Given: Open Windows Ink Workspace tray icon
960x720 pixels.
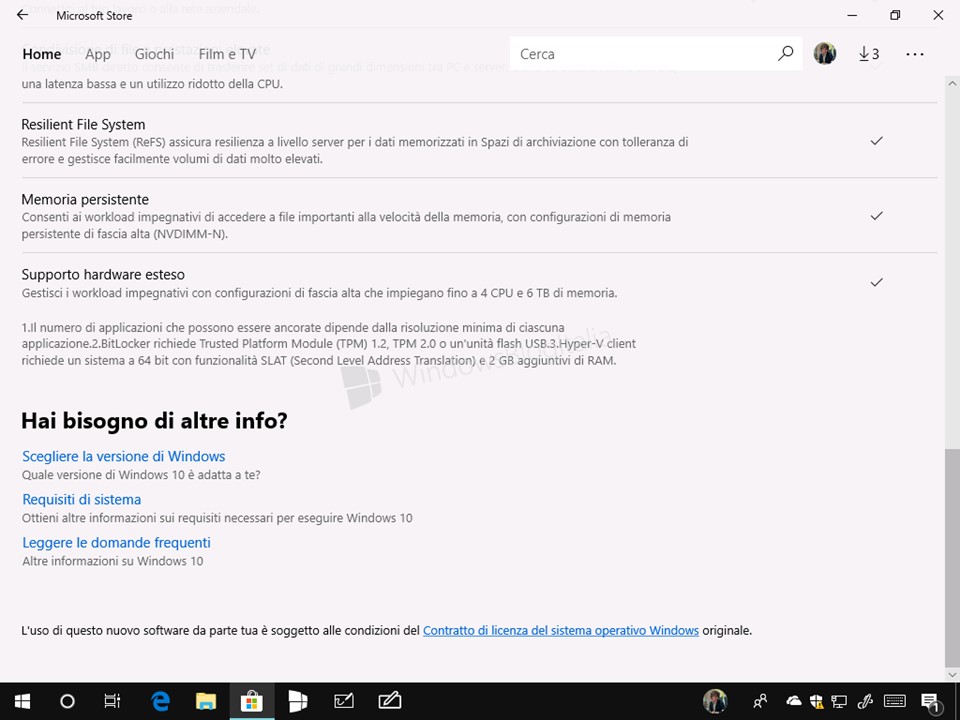Looking at the screenshot, I should [864, 701].
